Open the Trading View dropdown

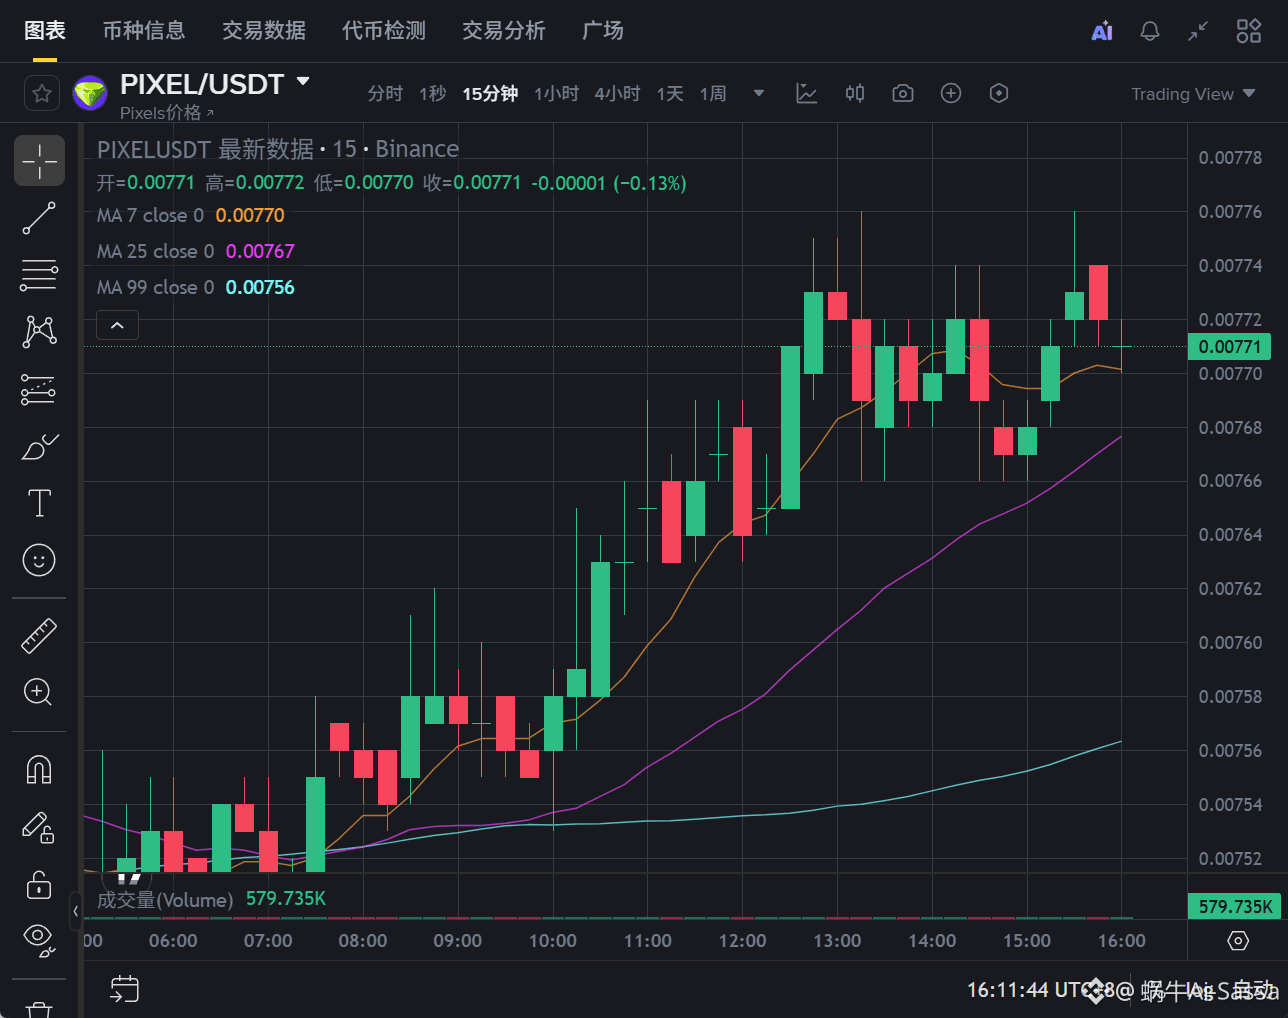click(1193, 94)
